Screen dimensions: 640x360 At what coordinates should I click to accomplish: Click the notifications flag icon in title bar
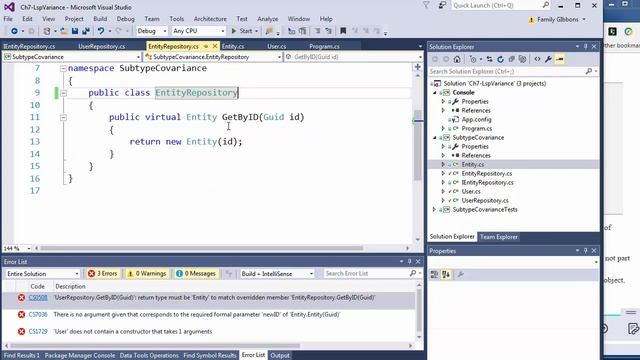[426, 5]
